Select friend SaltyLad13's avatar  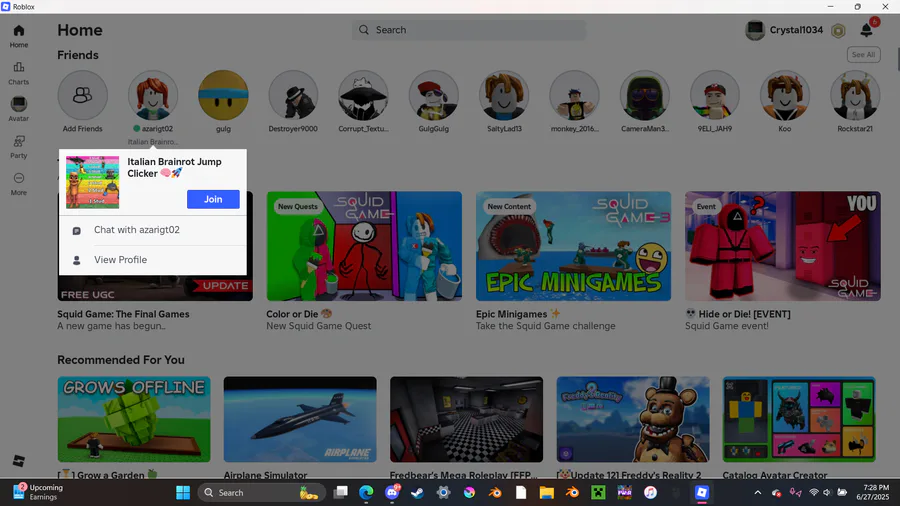coord(504,95)
